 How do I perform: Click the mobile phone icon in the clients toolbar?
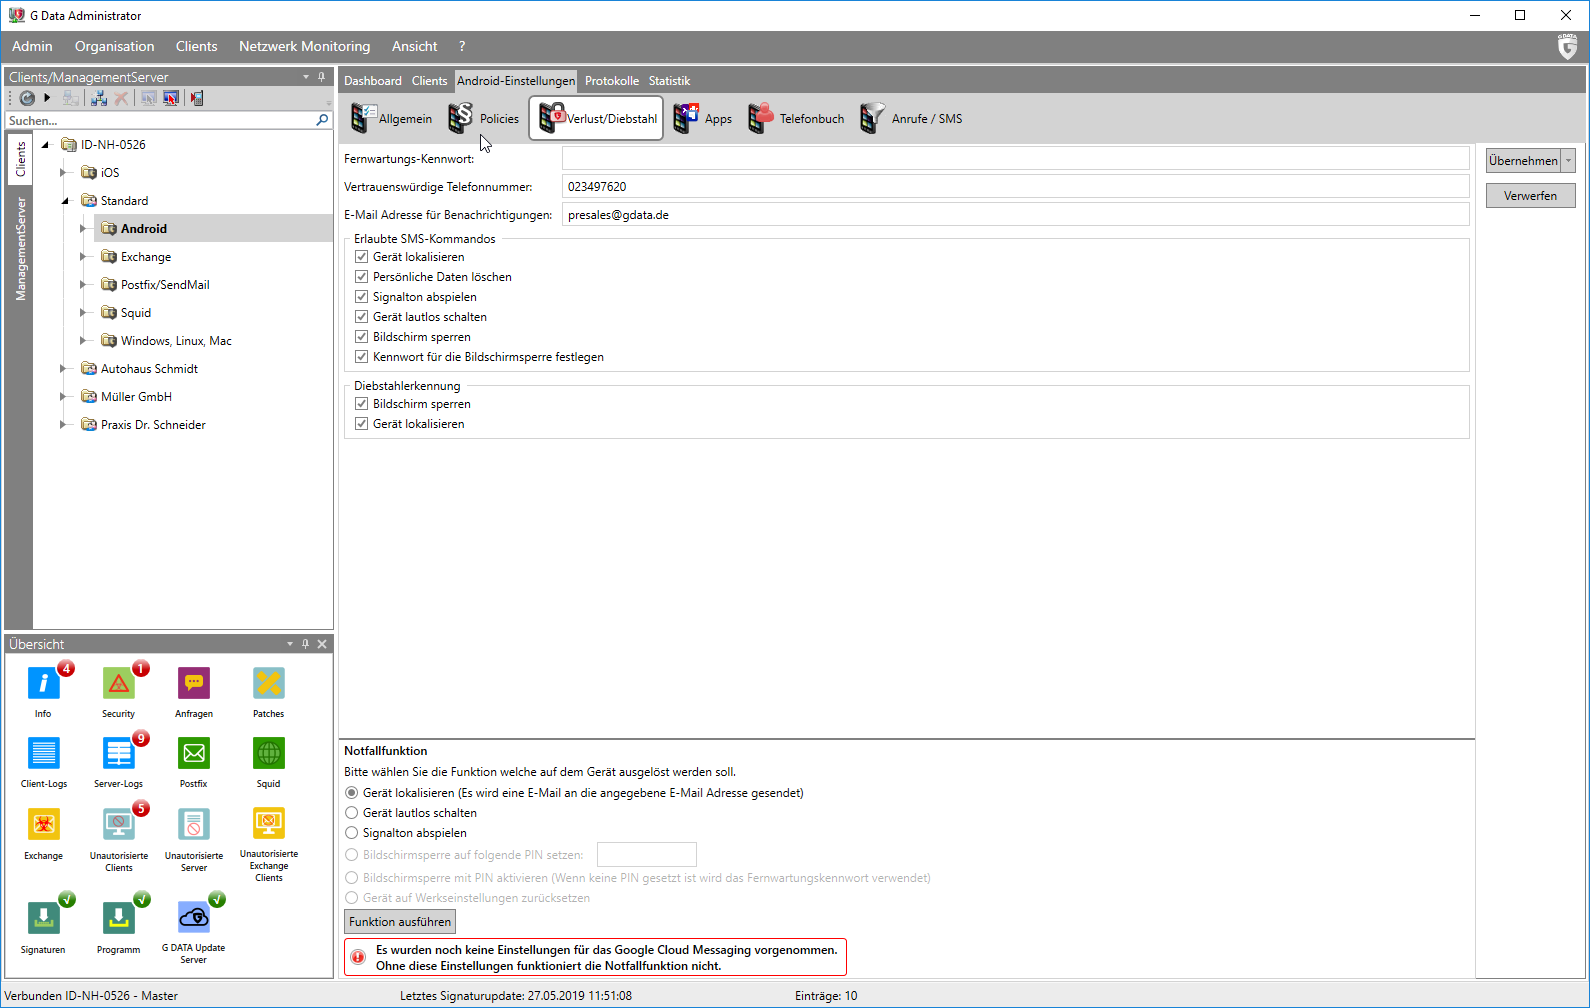pos(197,98)
